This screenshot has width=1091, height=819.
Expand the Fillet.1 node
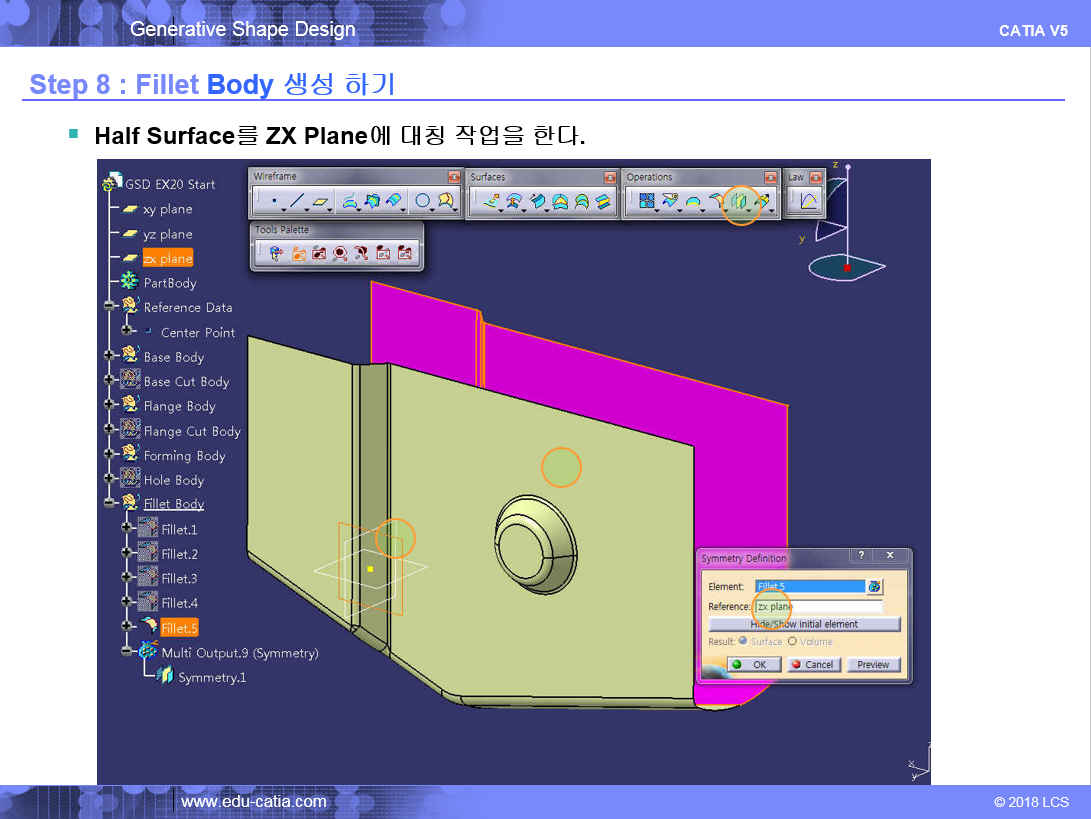click(127, 528)
